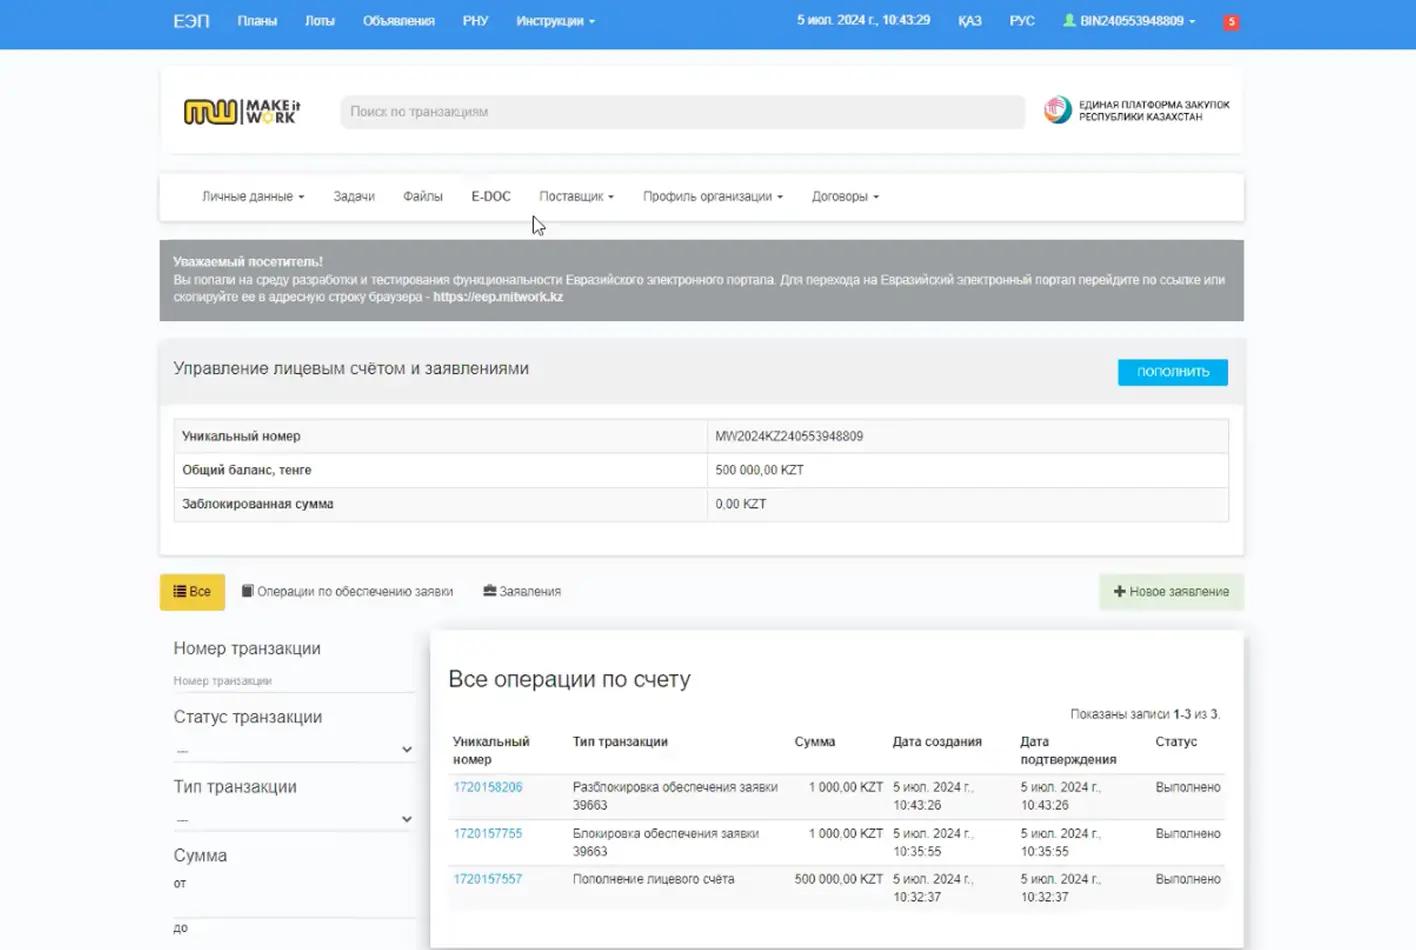The image size is (1416, 950).
Task: Click the transaction search field
Action: click(x=682, y=112)
